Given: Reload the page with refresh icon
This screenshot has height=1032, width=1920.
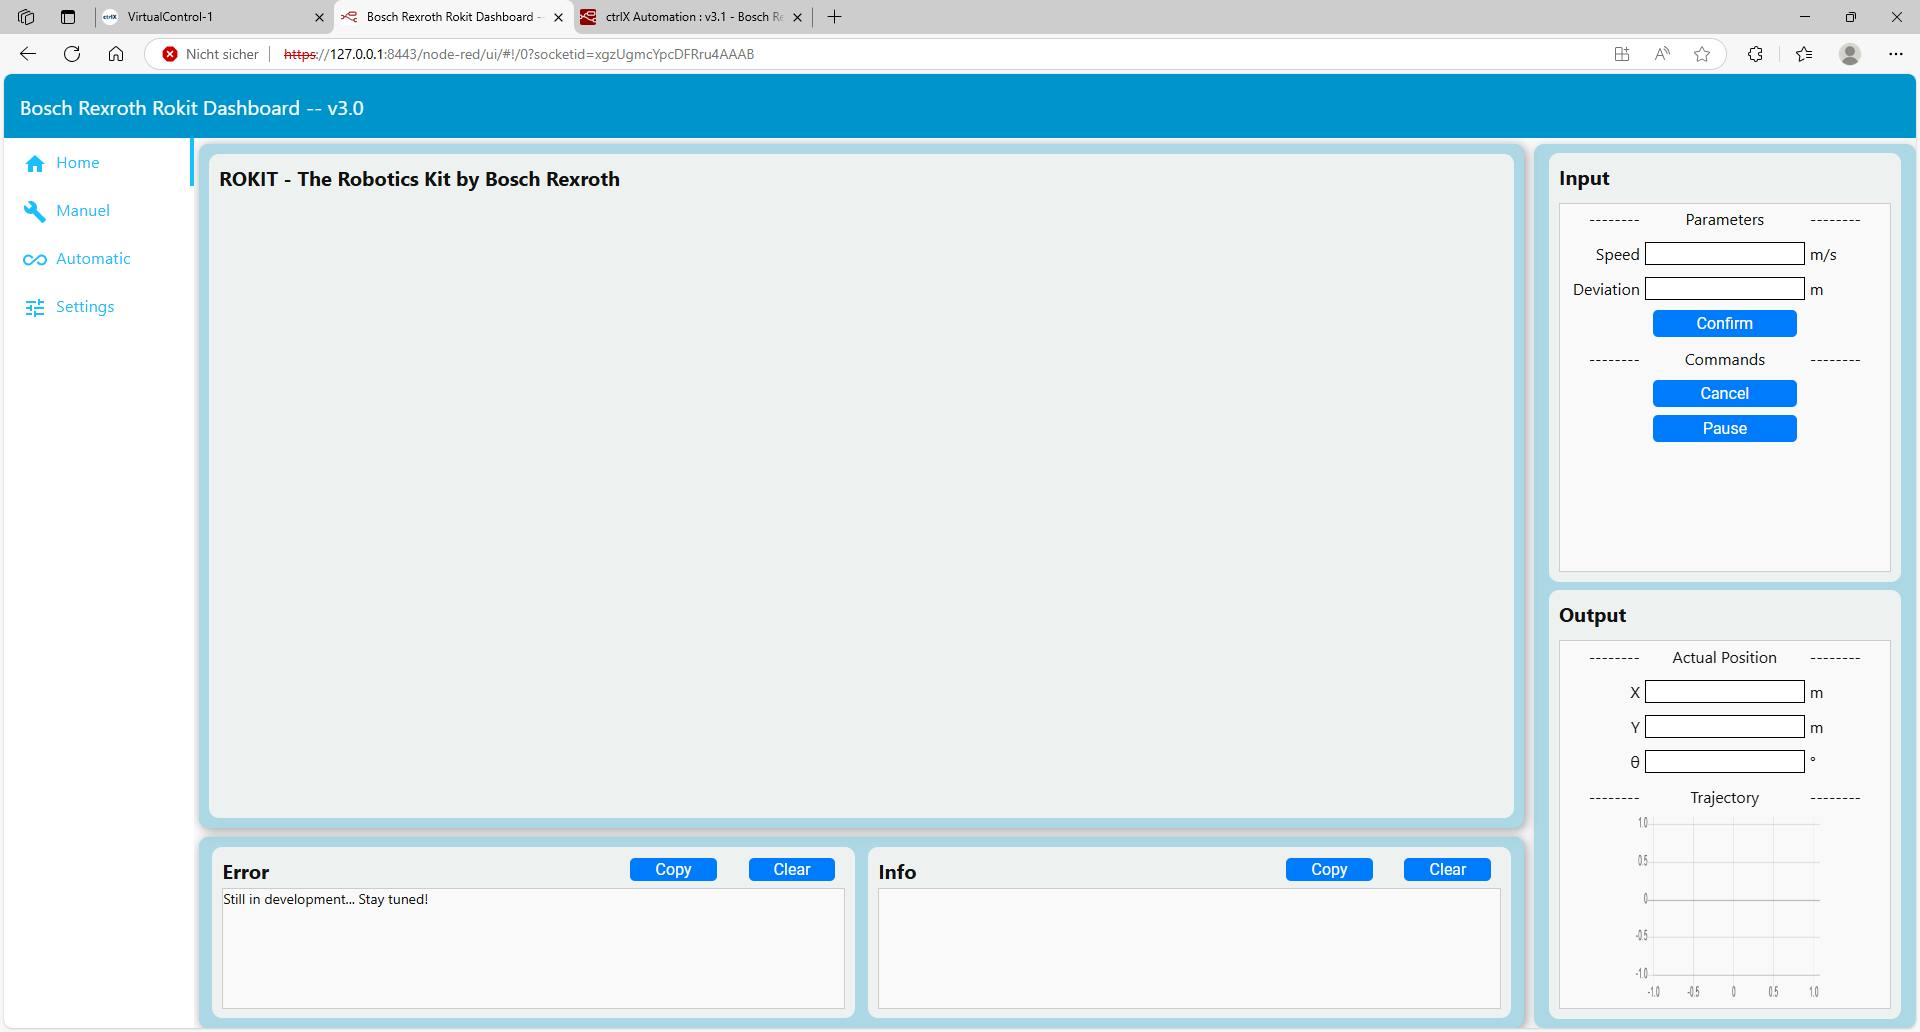Looking at the screenshot, I should (72, 54).
